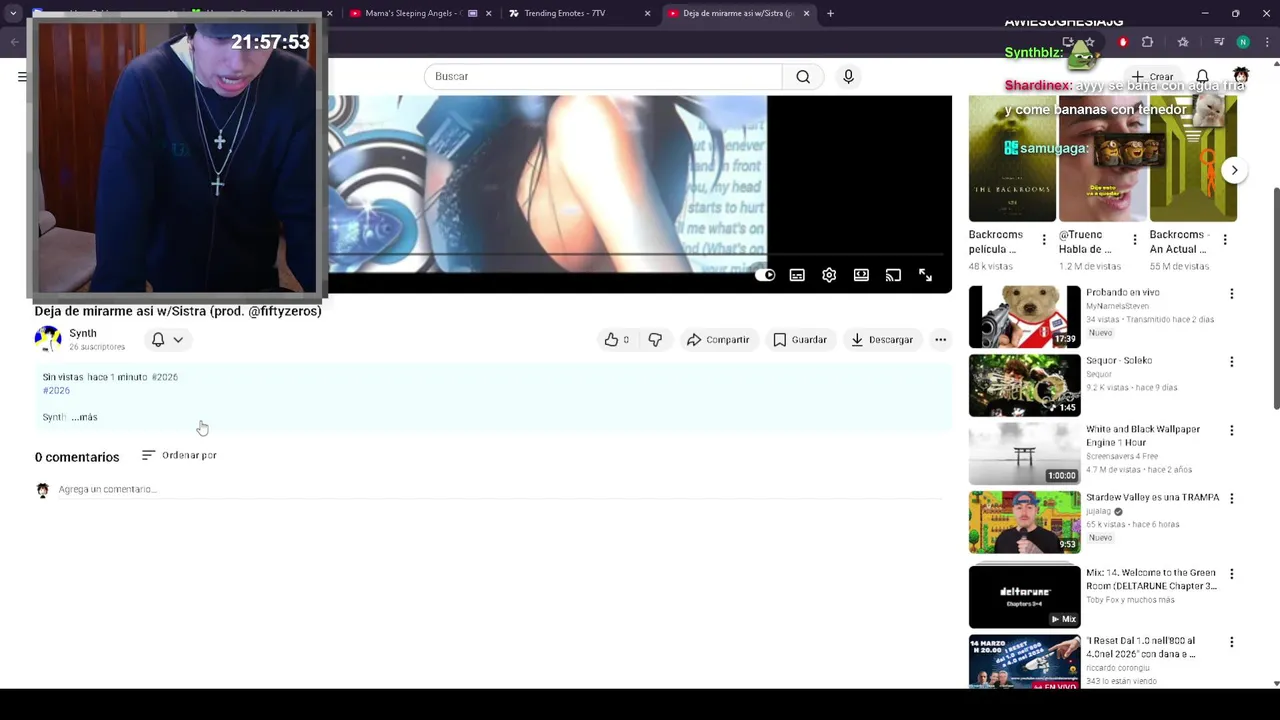Open the YouTube hamburger guide menu
1280x720 pixels.
pos(22,77)
